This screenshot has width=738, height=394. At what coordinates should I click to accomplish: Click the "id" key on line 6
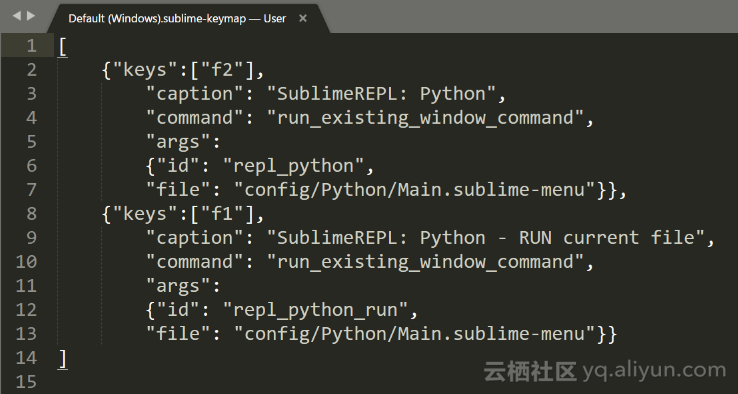178,166
